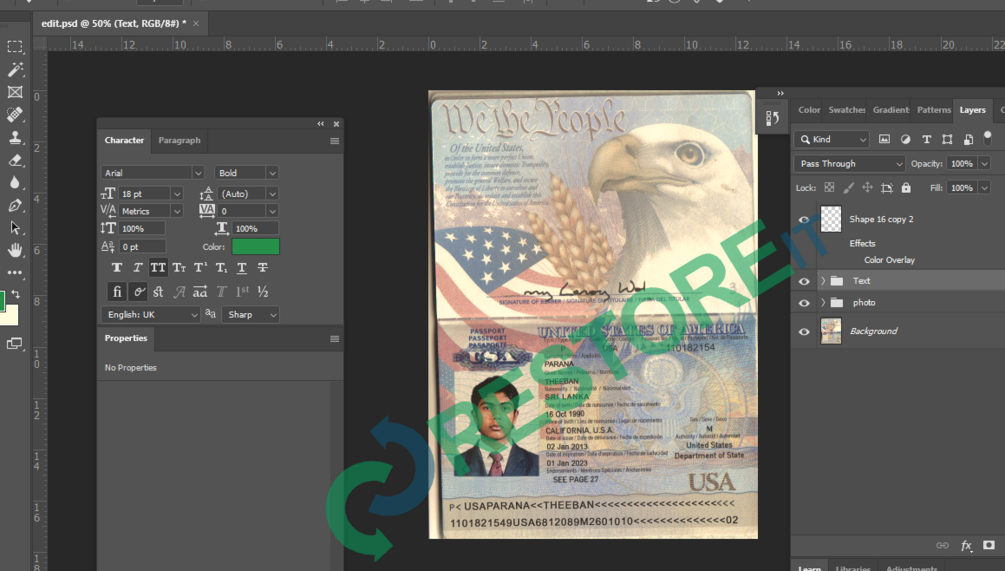This screenshot has height=571, width=1005.
Task: Lock position of the layer
Action: 867,188
